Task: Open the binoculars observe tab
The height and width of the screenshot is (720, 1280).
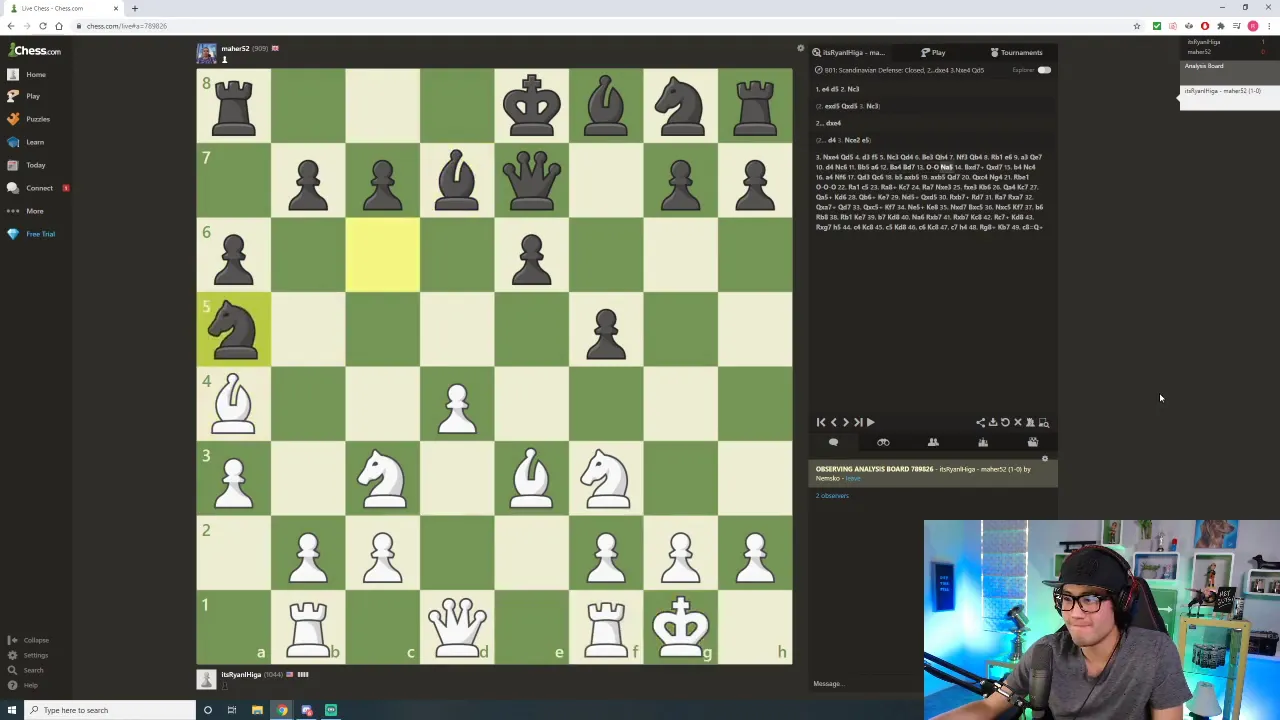Action: tap(883, 442)
